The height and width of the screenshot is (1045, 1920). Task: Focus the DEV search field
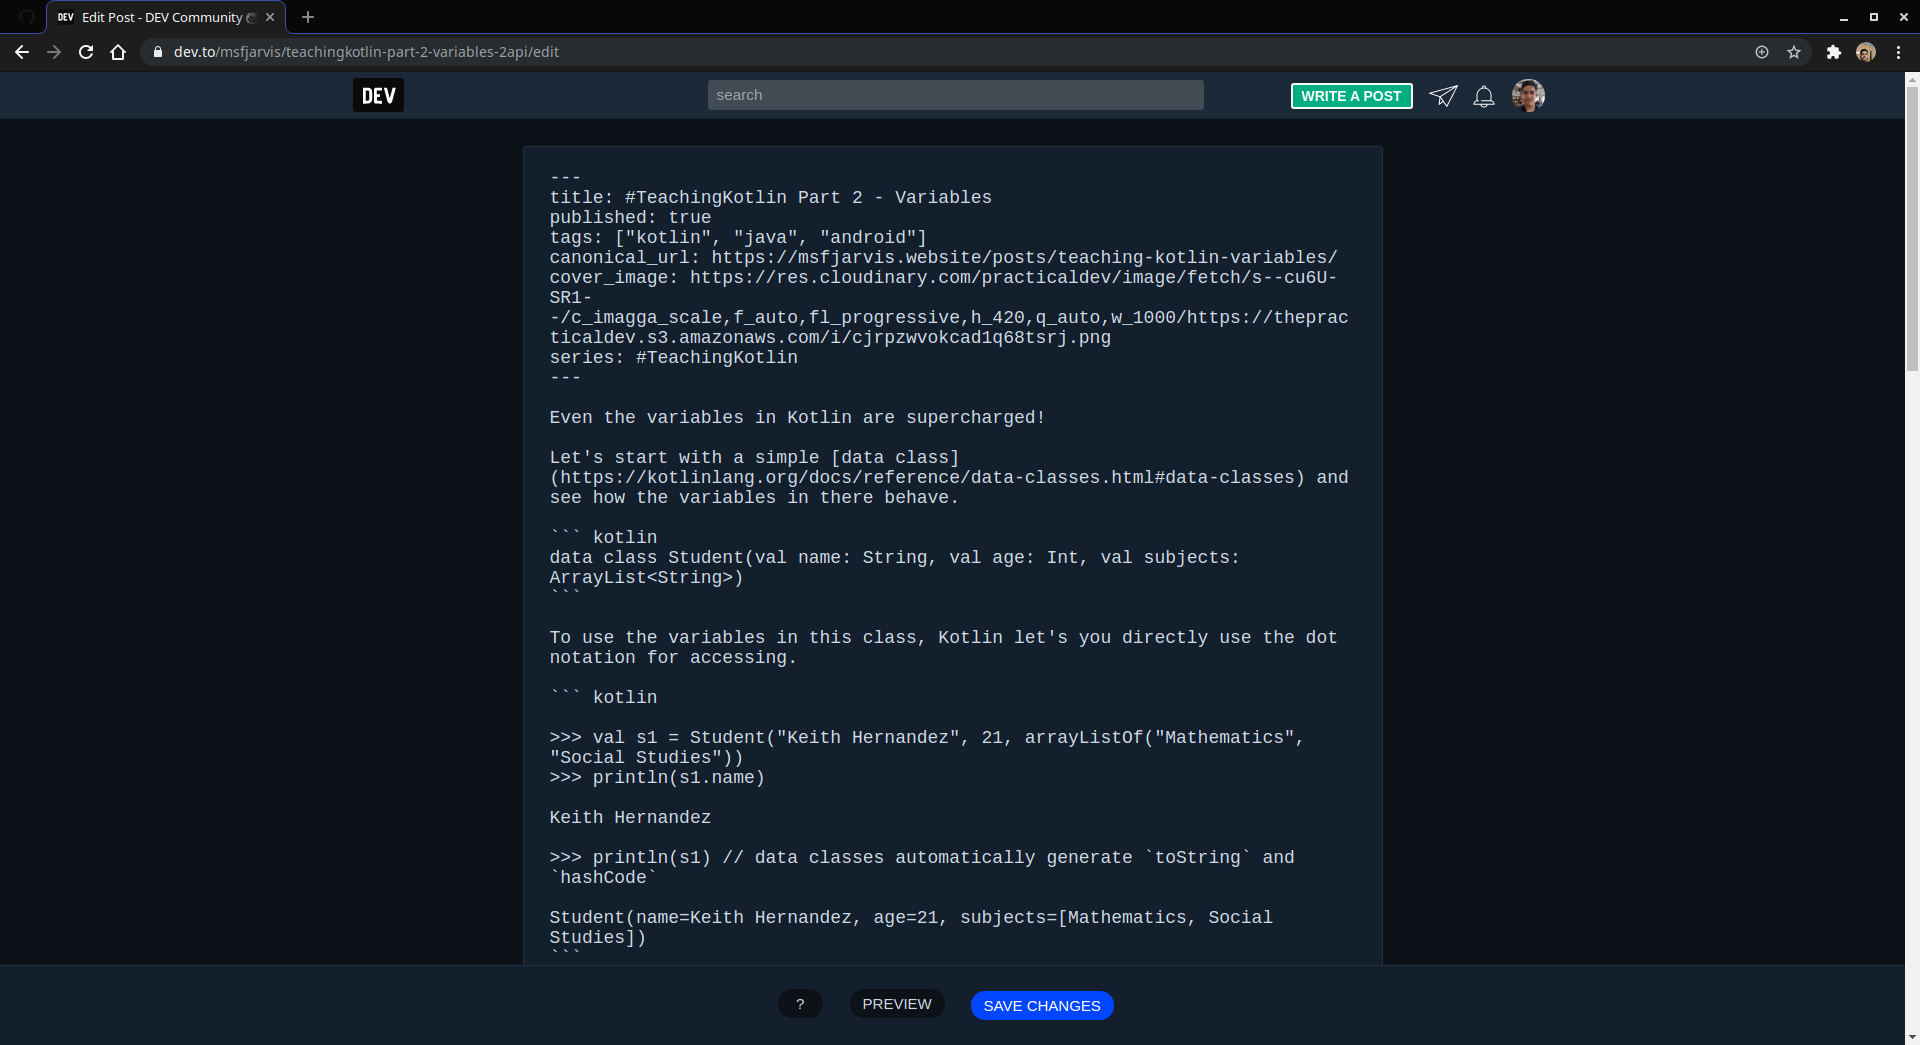[955, 95]
